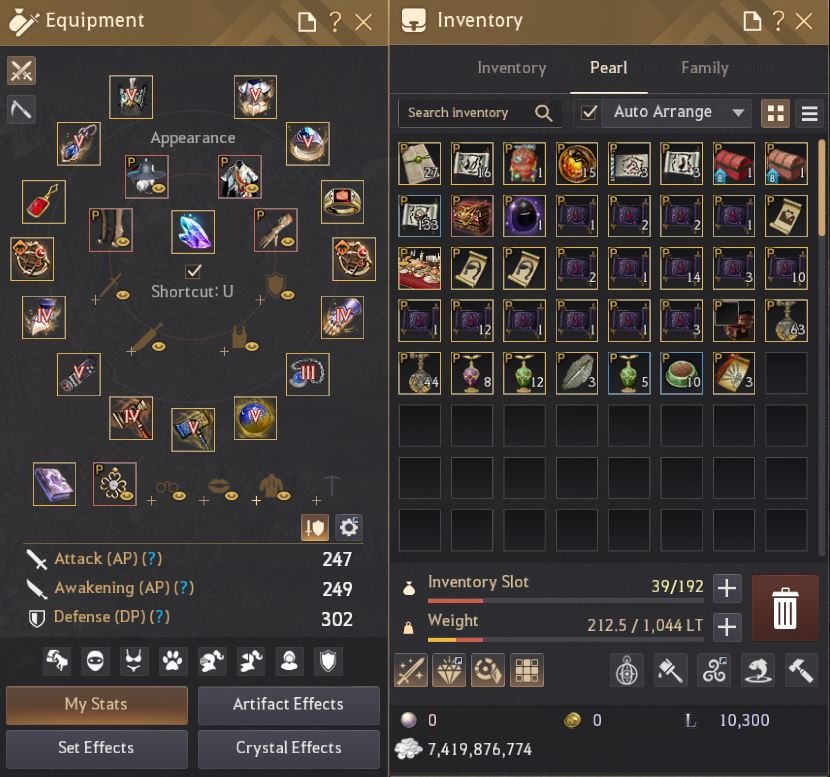Click the Crystal Effects button

(x=288, y=748)
